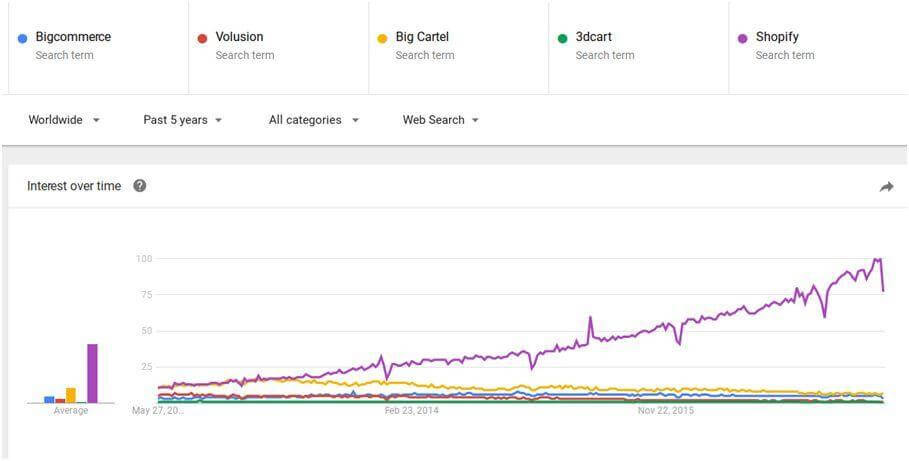Click the Shopify line peak near 100

click(x=877, y=259)
